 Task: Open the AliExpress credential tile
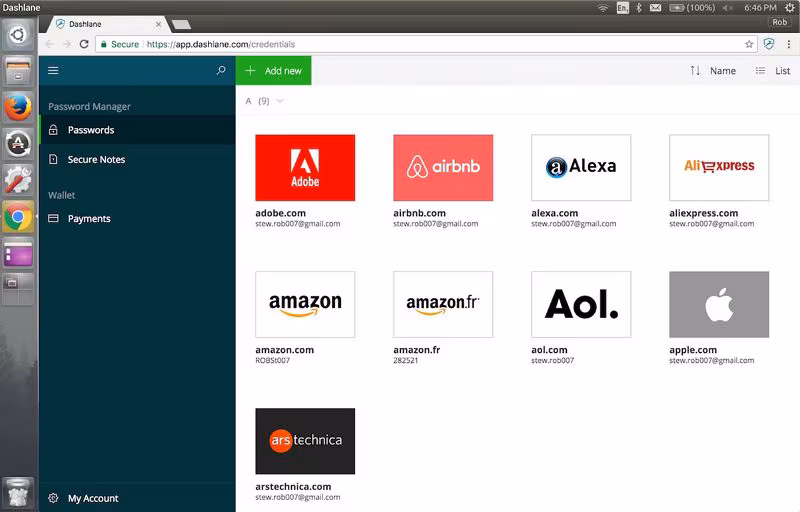point(719,168)
